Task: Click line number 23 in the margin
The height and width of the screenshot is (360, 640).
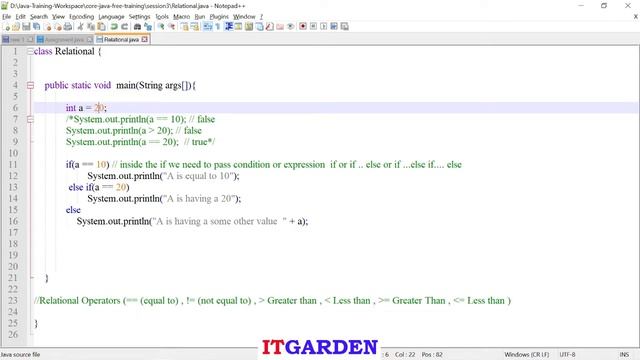Action: pos(13,300)
